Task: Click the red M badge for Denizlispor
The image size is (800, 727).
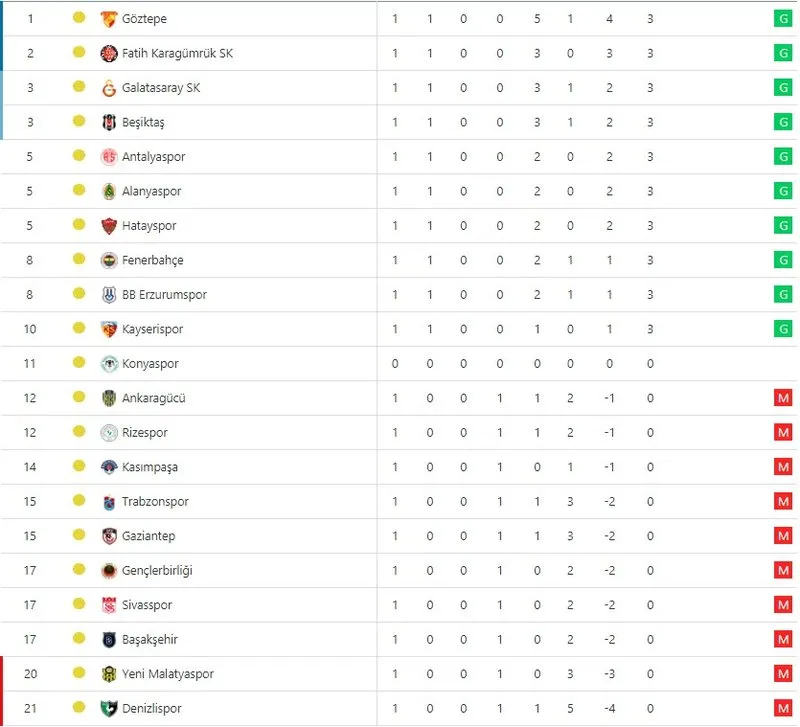Action: (x=784, y=708)
